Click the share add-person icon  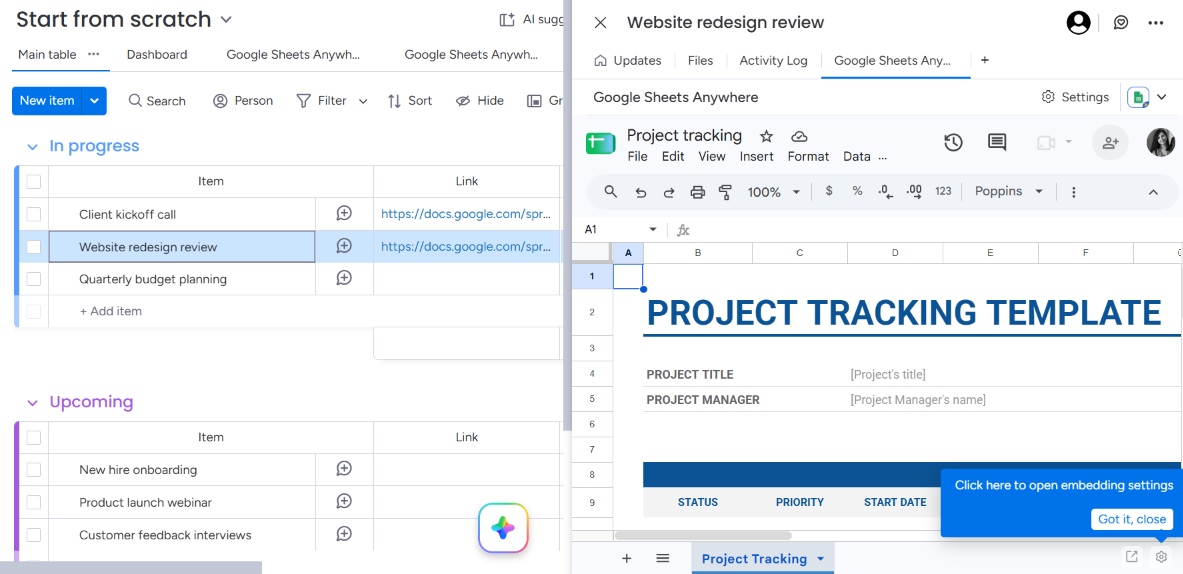pos(1110,142)
